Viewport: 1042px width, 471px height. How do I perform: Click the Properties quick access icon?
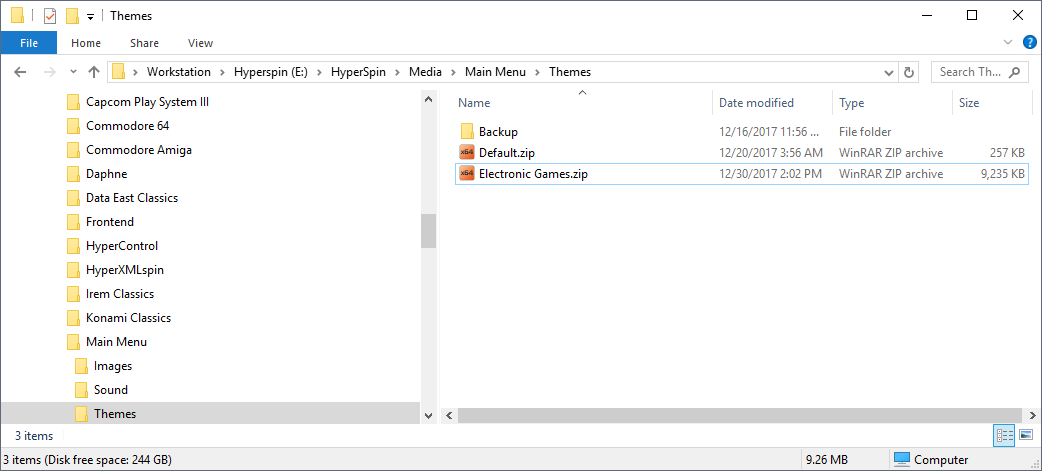50,15
